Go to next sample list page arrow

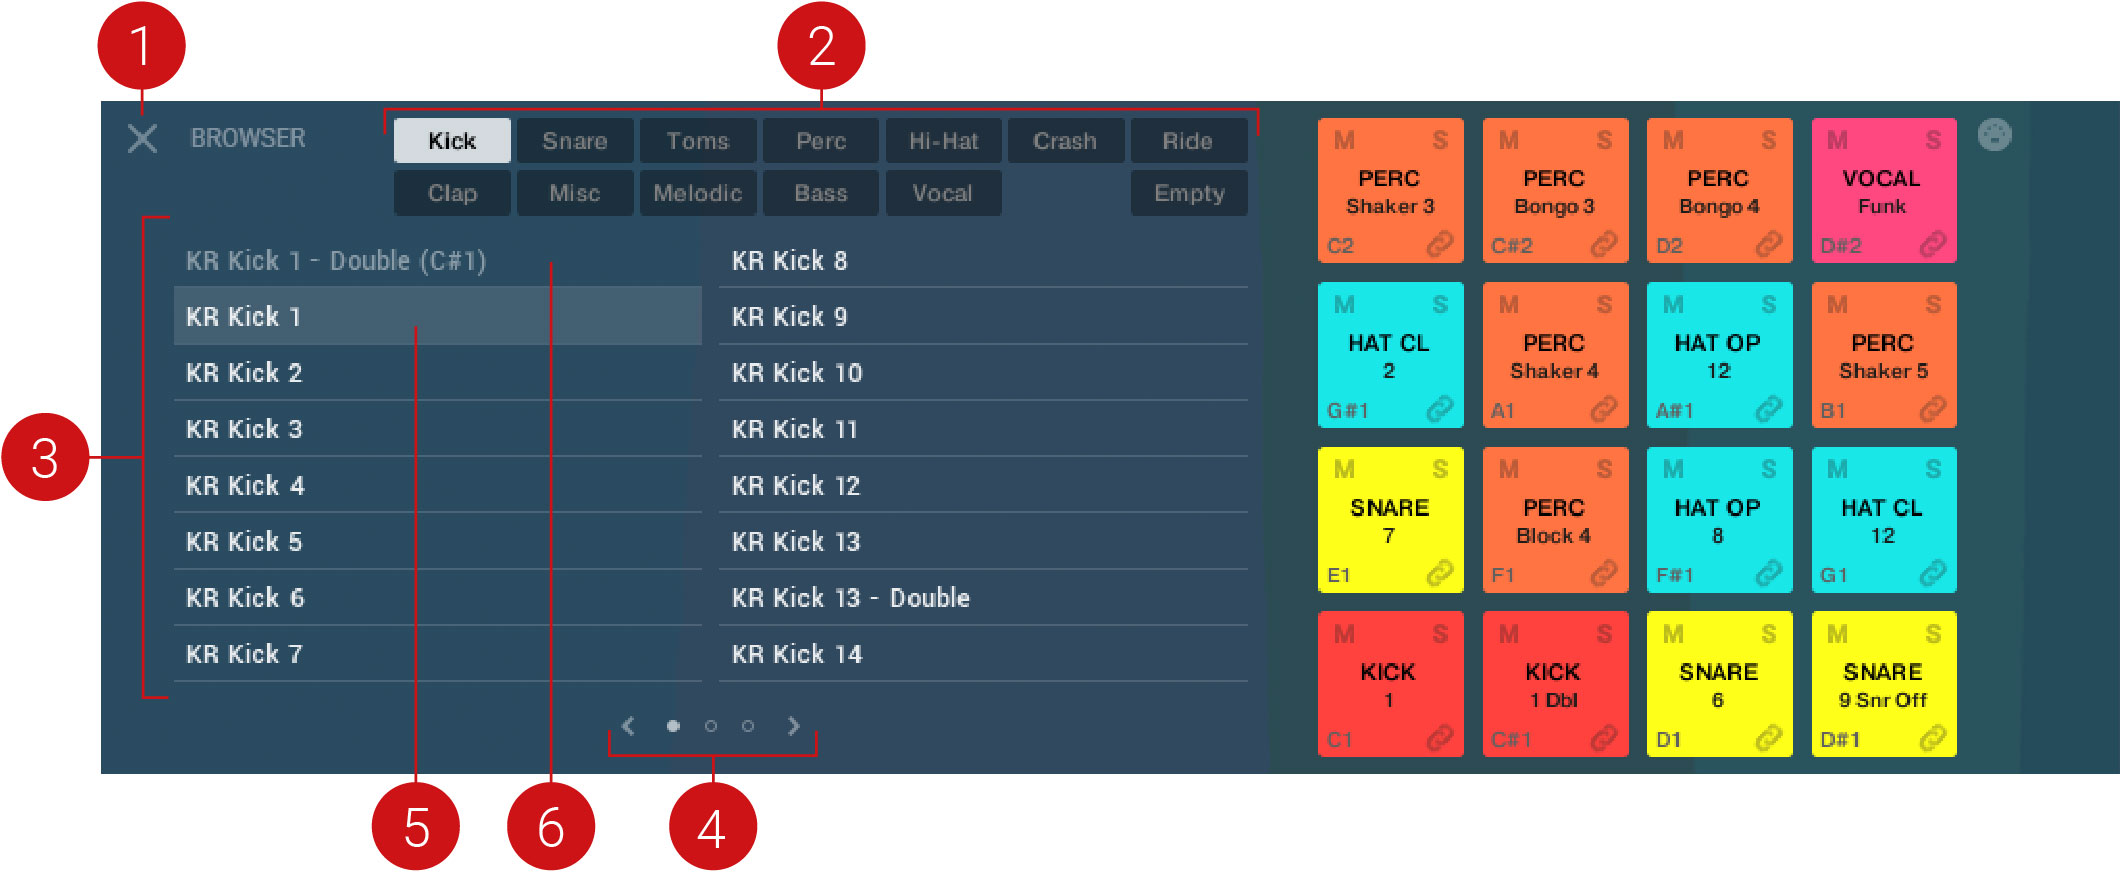793,726
